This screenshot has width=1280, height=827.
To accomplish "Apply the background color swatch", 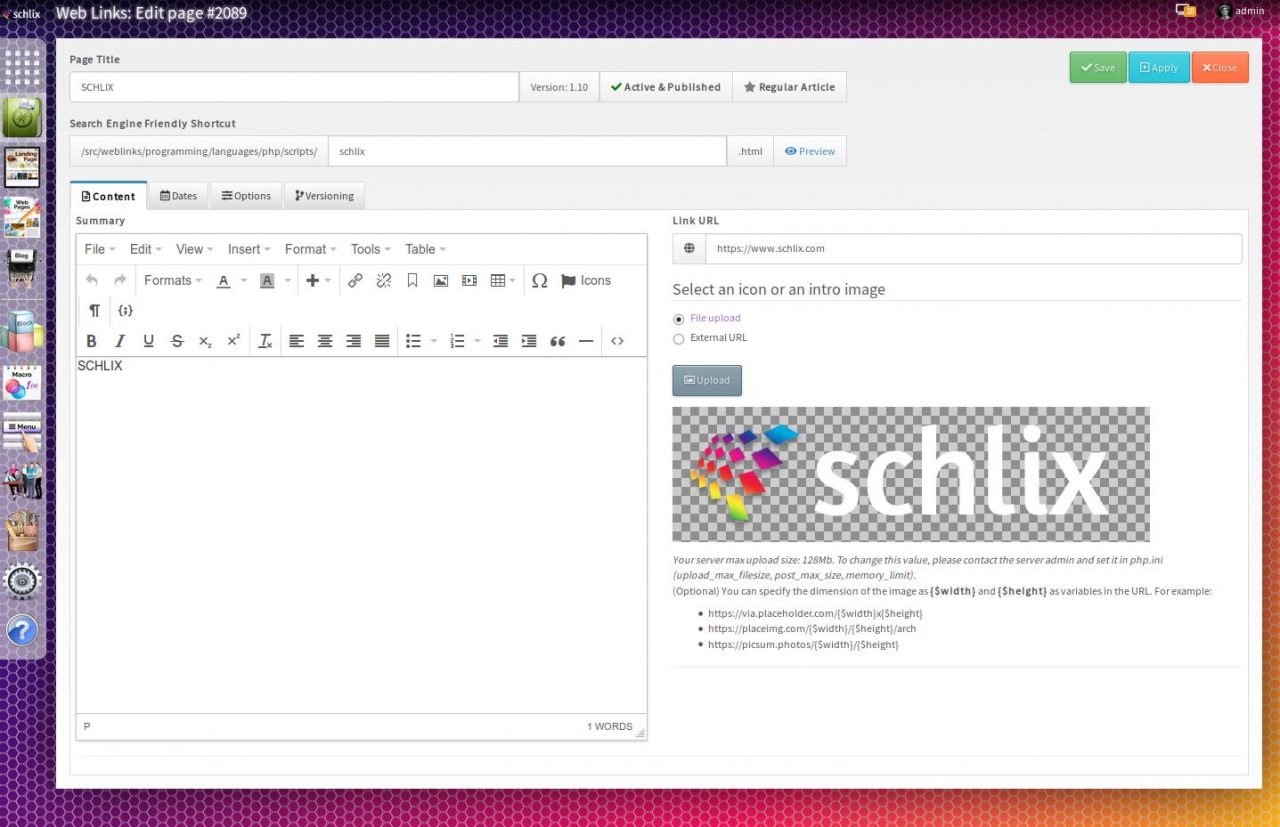I will point(267,281).
